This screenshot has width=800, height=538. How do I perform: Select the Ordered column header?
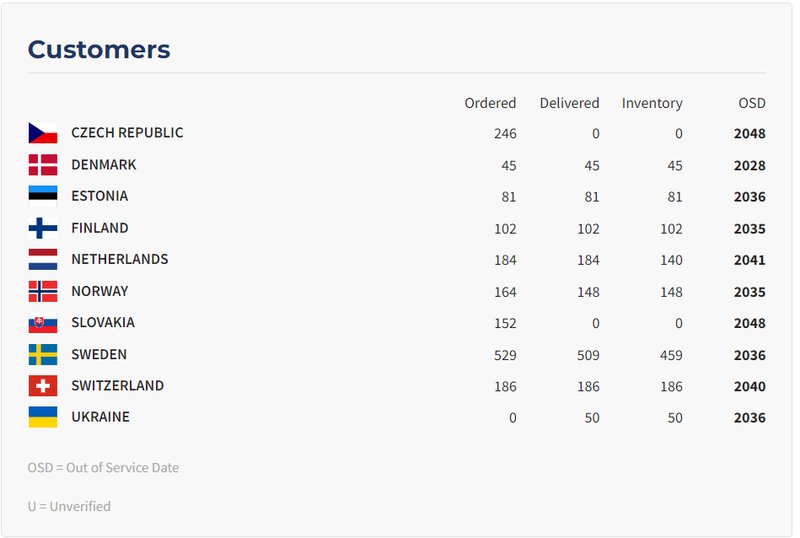pyautogui.click(x=490, y=103)
